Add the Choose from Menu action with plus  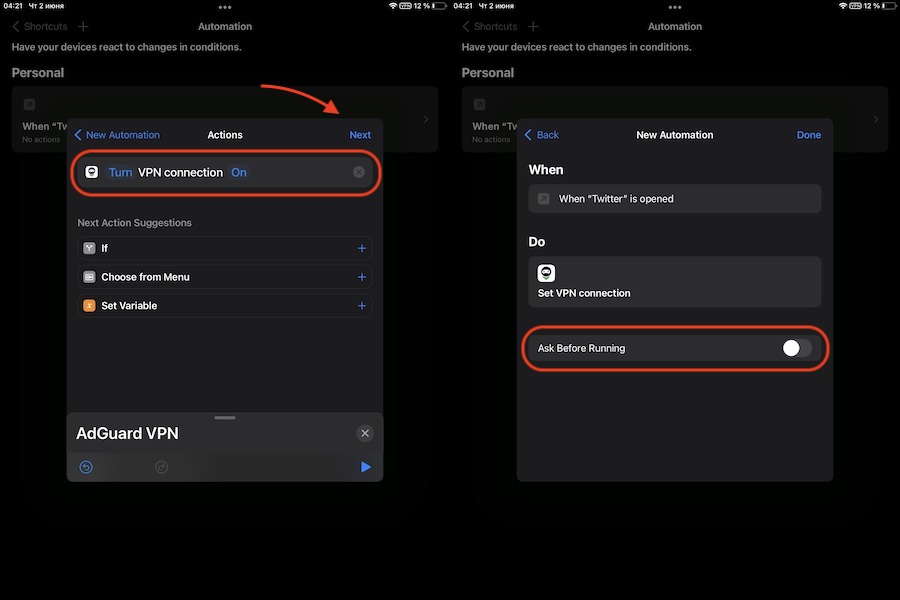click(x=361, y=277)
